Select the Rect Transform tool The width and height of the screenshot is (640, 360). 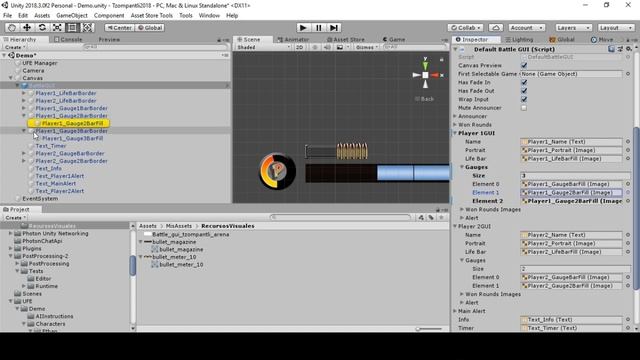pos(72,27)
